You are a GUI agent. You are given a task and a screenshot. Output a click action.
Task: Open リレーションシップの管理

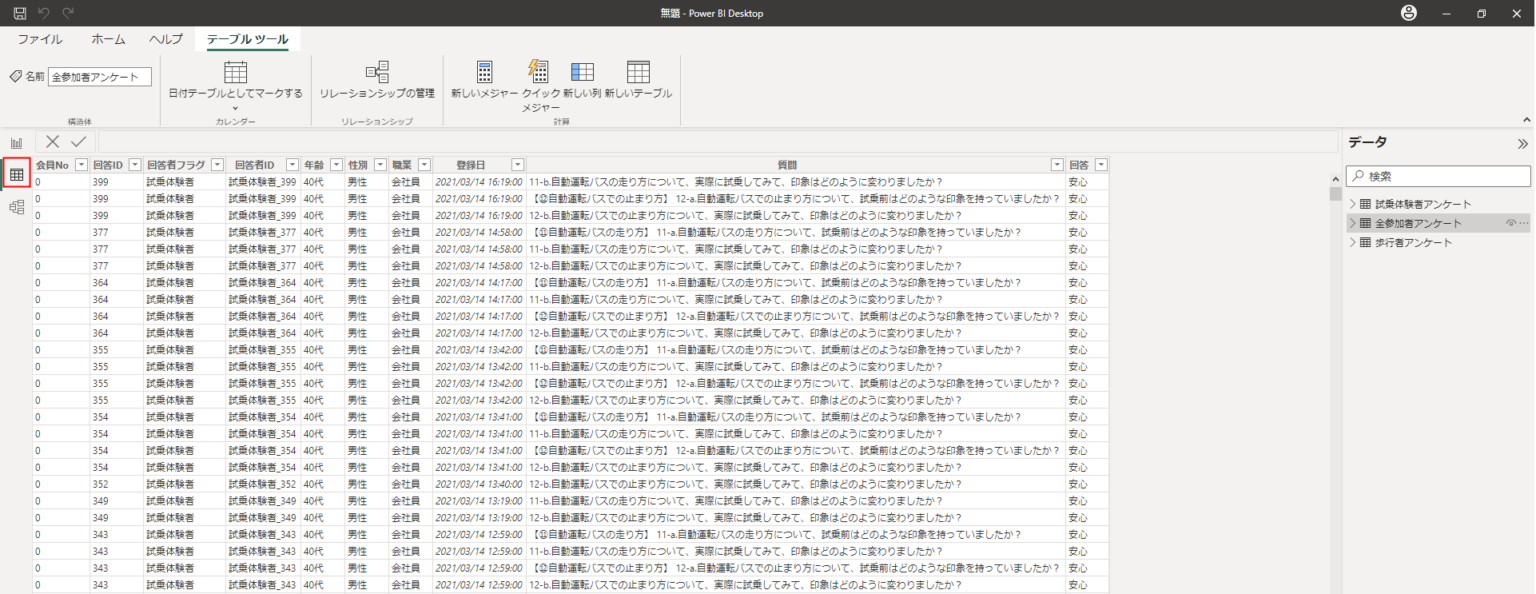tap(377, 71)
